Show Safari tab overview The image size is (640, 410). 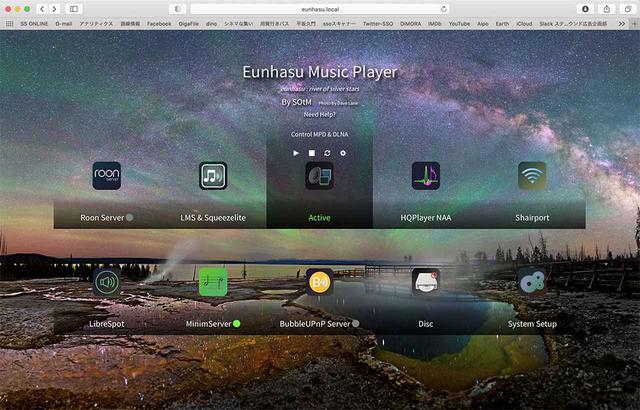click(x=628, y=9)
